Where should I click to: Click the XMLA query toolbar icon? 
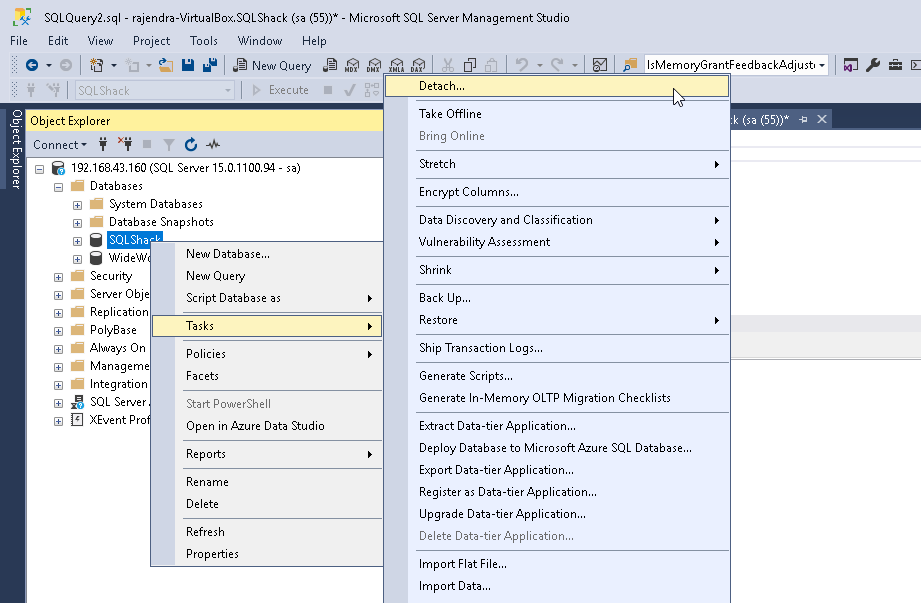(x=395, y=65)
